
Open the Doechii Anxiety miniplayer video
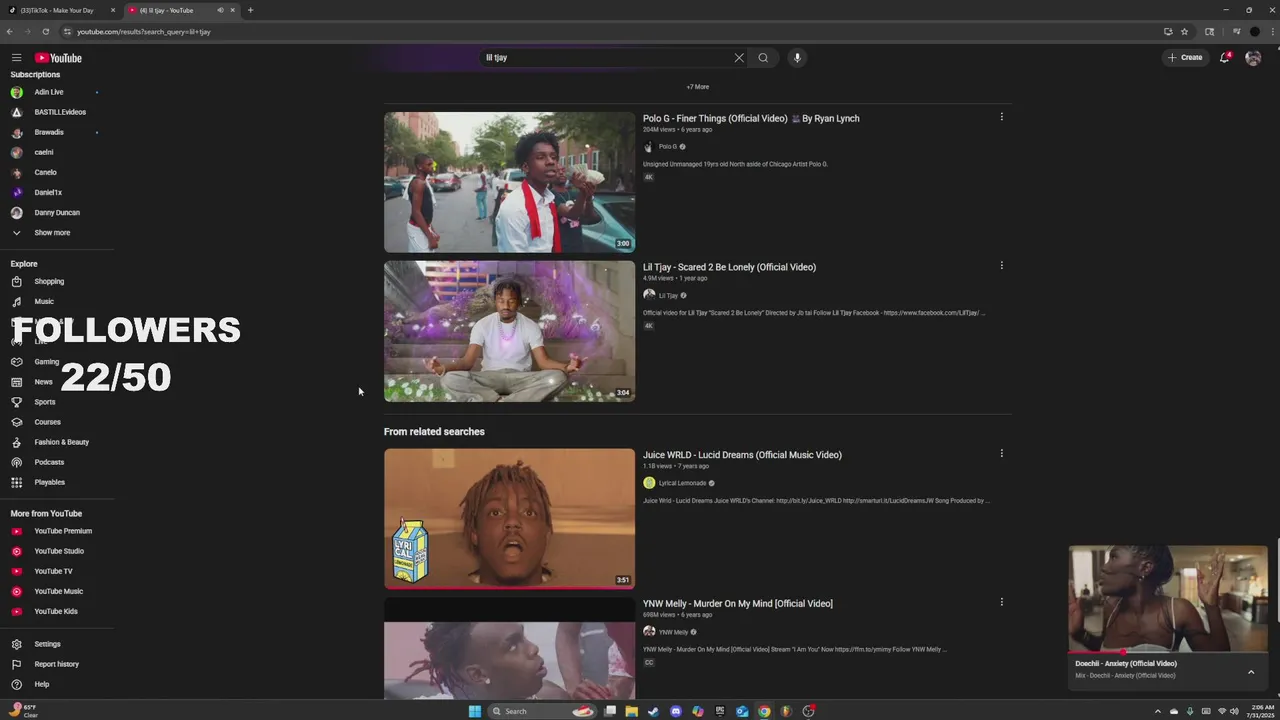[x=1168, y=599]
